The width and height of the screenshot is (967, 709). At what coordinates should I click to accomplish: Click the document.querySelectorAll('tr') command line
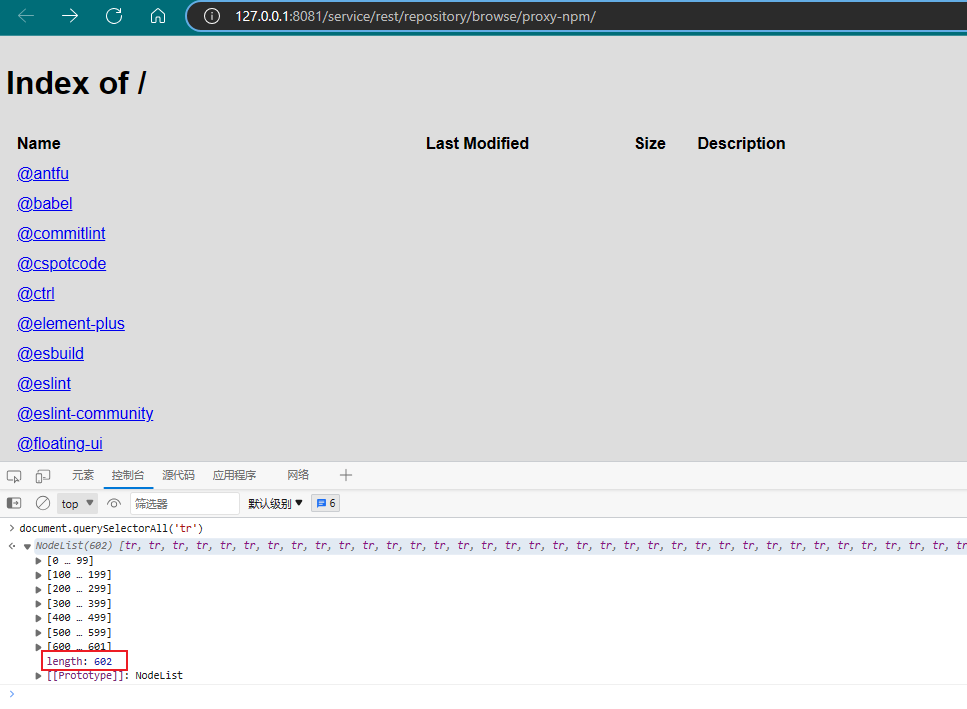tap(111, 528)
